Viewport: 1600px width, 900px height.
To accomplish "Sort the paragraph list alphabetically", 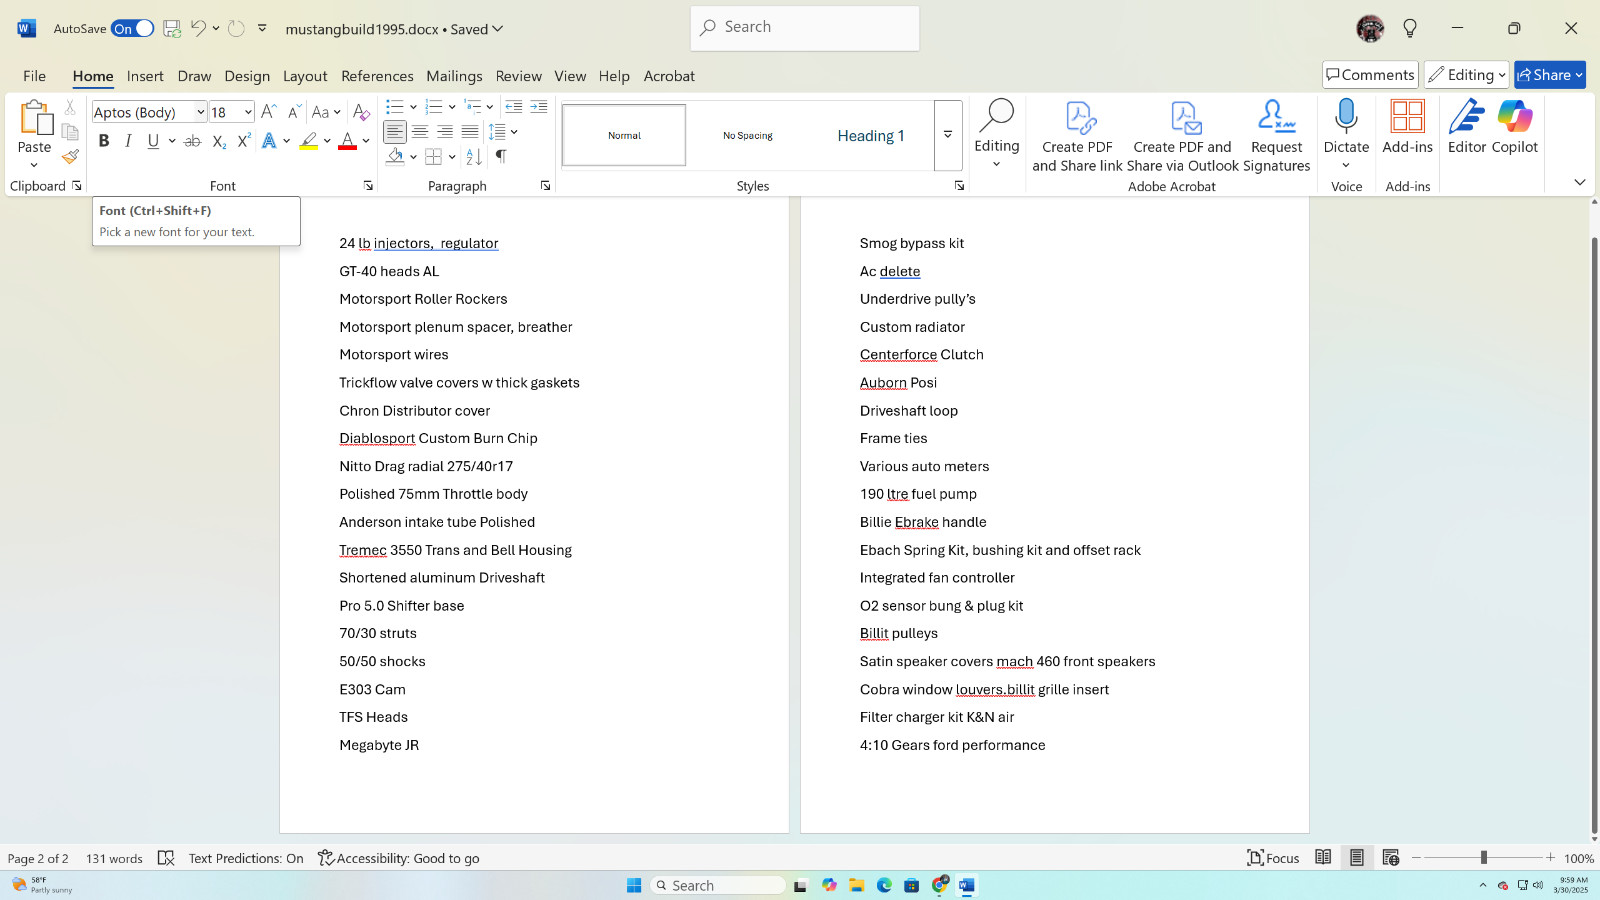I will [x=474, y=156].
